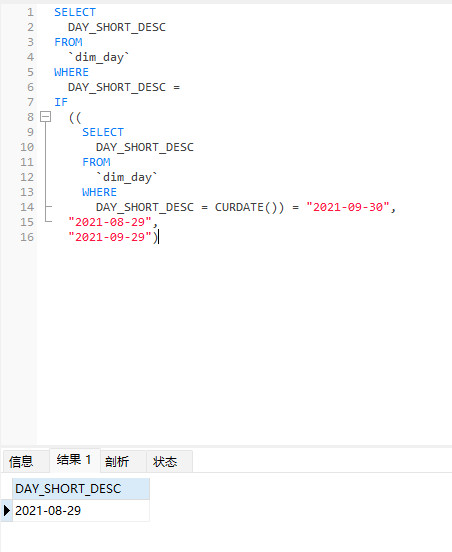Open the 剖析 tab

point(123,461)
